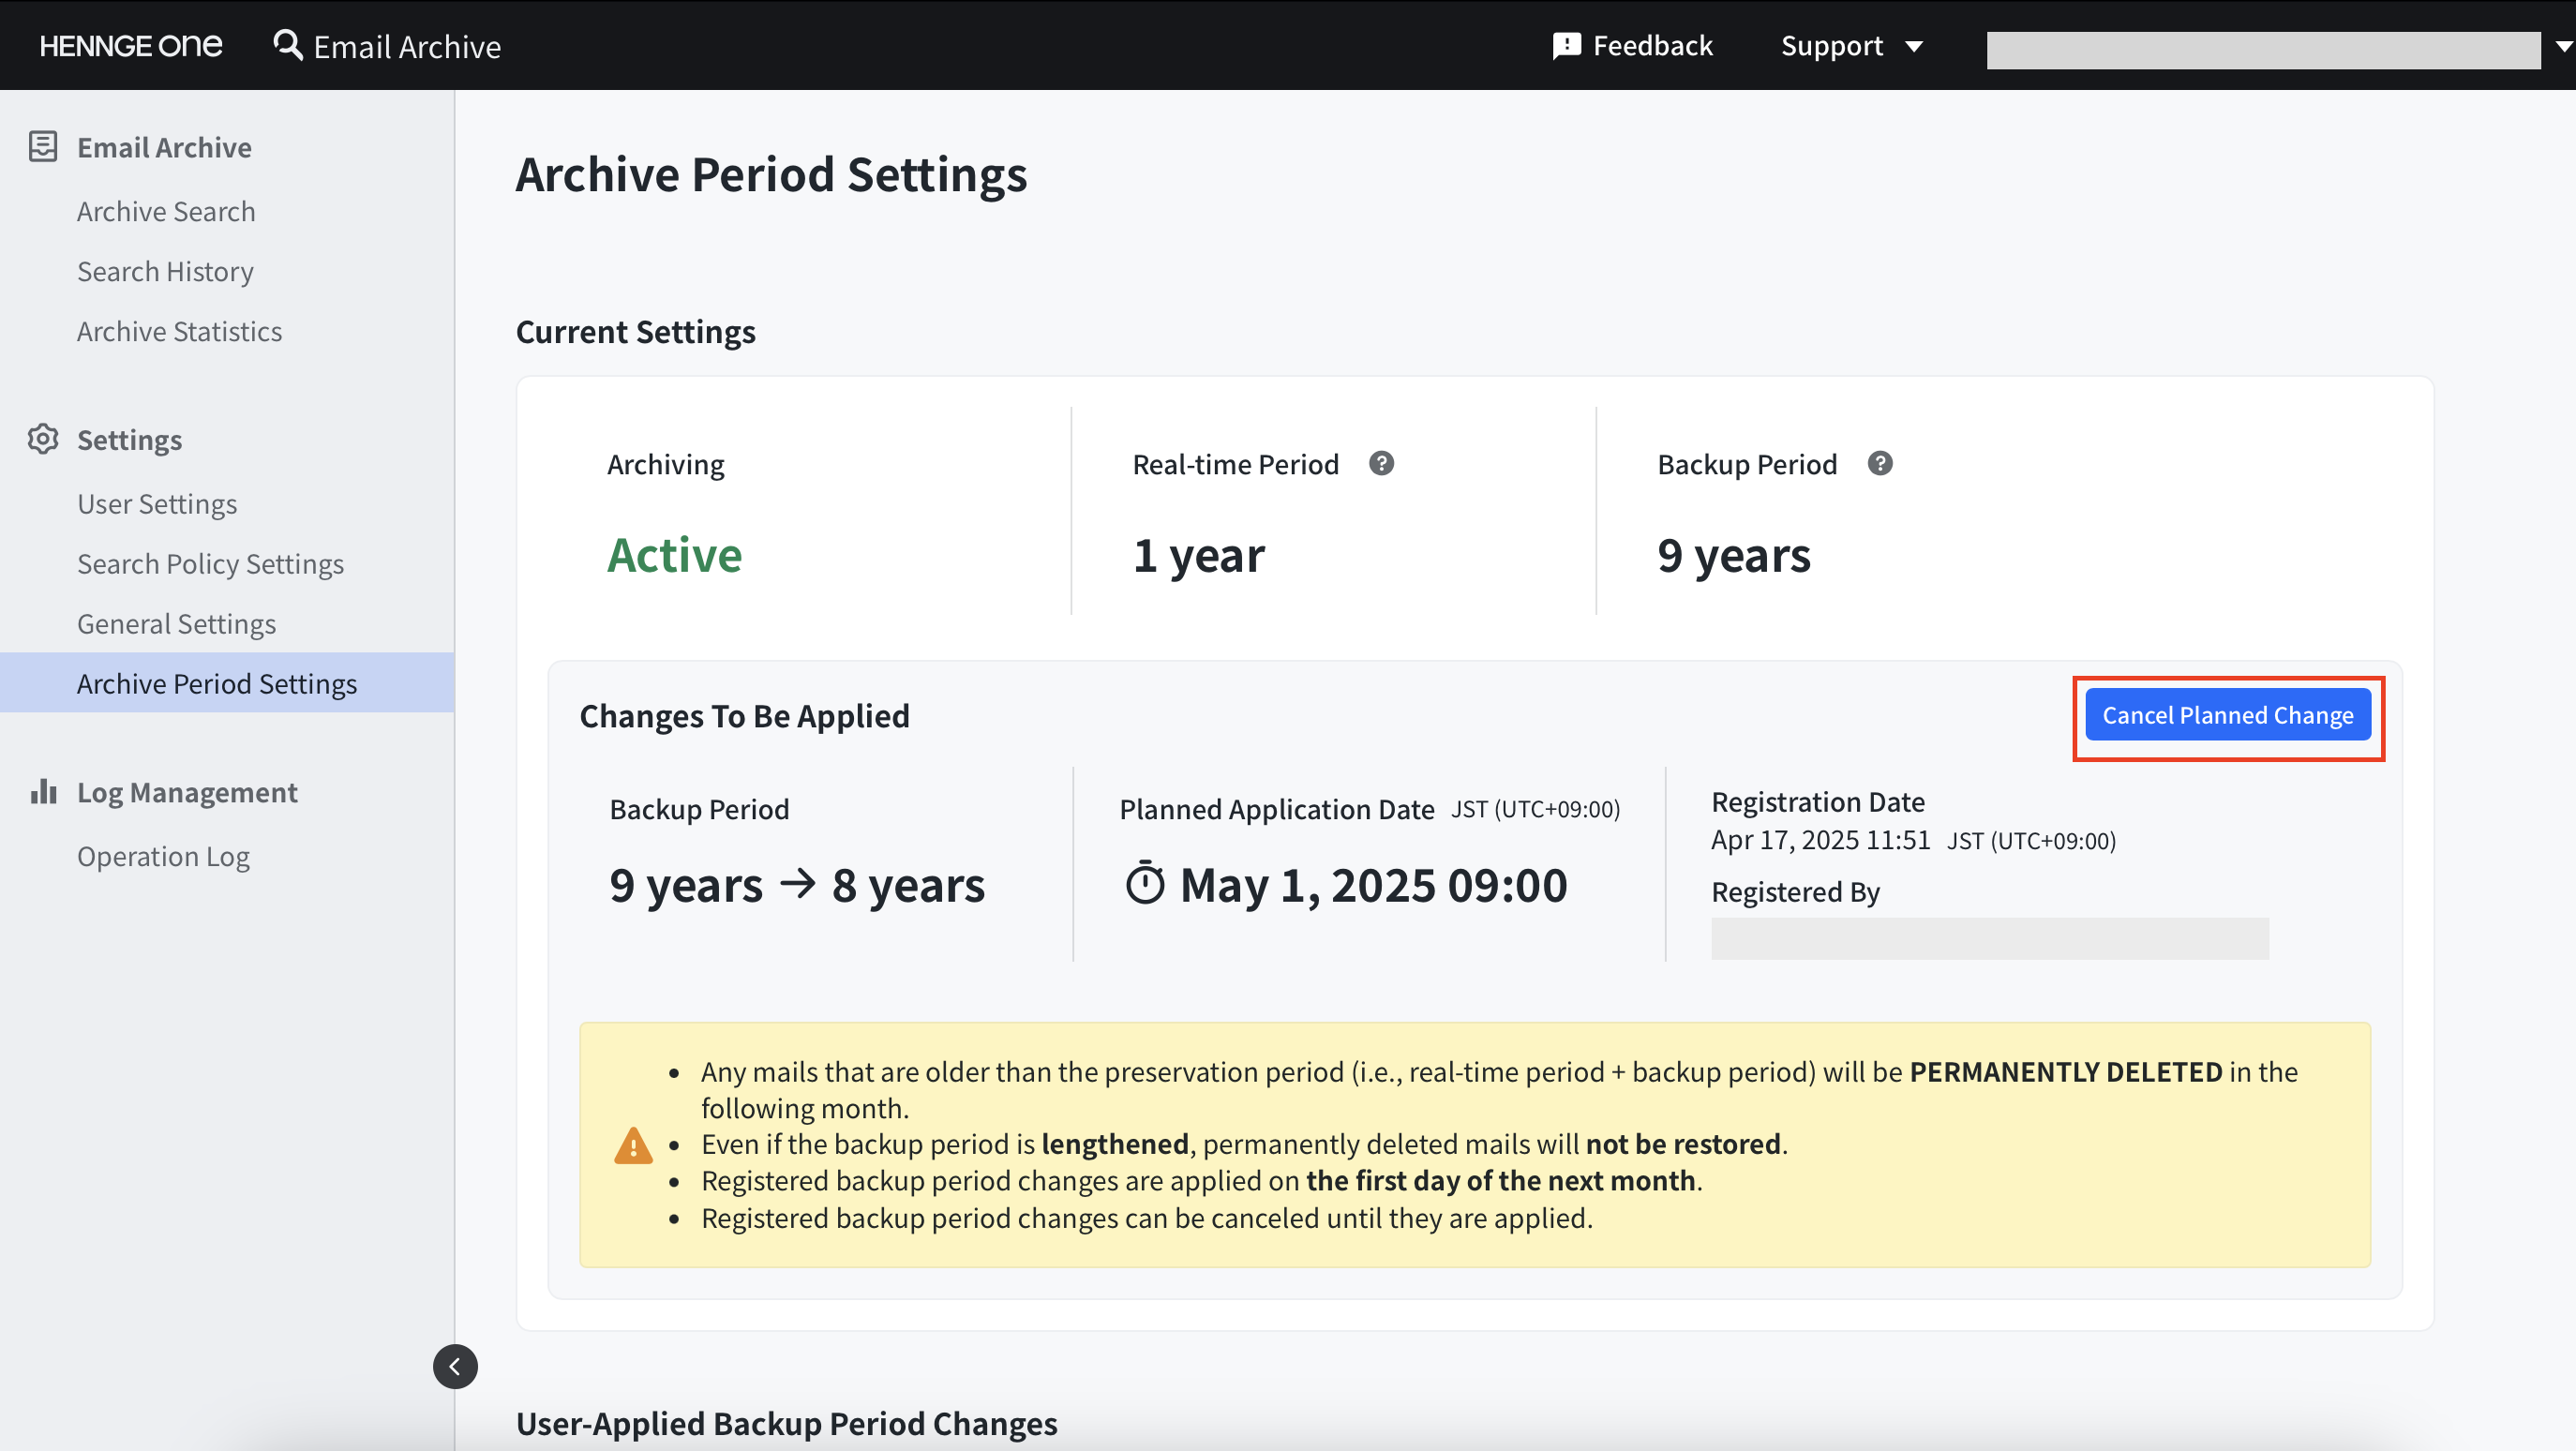Click the Archive Period Settings page title
This screenshot has width=2576, height=1451.
click(771, 175)
